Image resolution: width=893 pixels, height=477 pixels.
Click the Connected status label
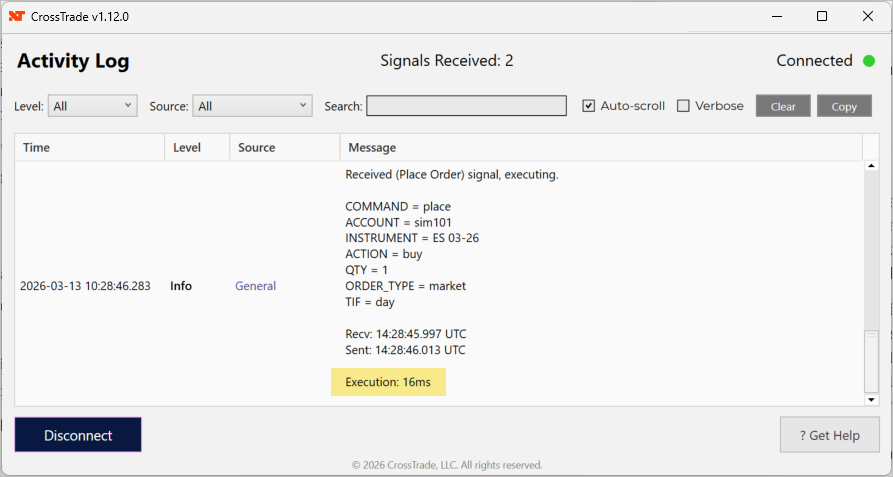tap(814, 61)
